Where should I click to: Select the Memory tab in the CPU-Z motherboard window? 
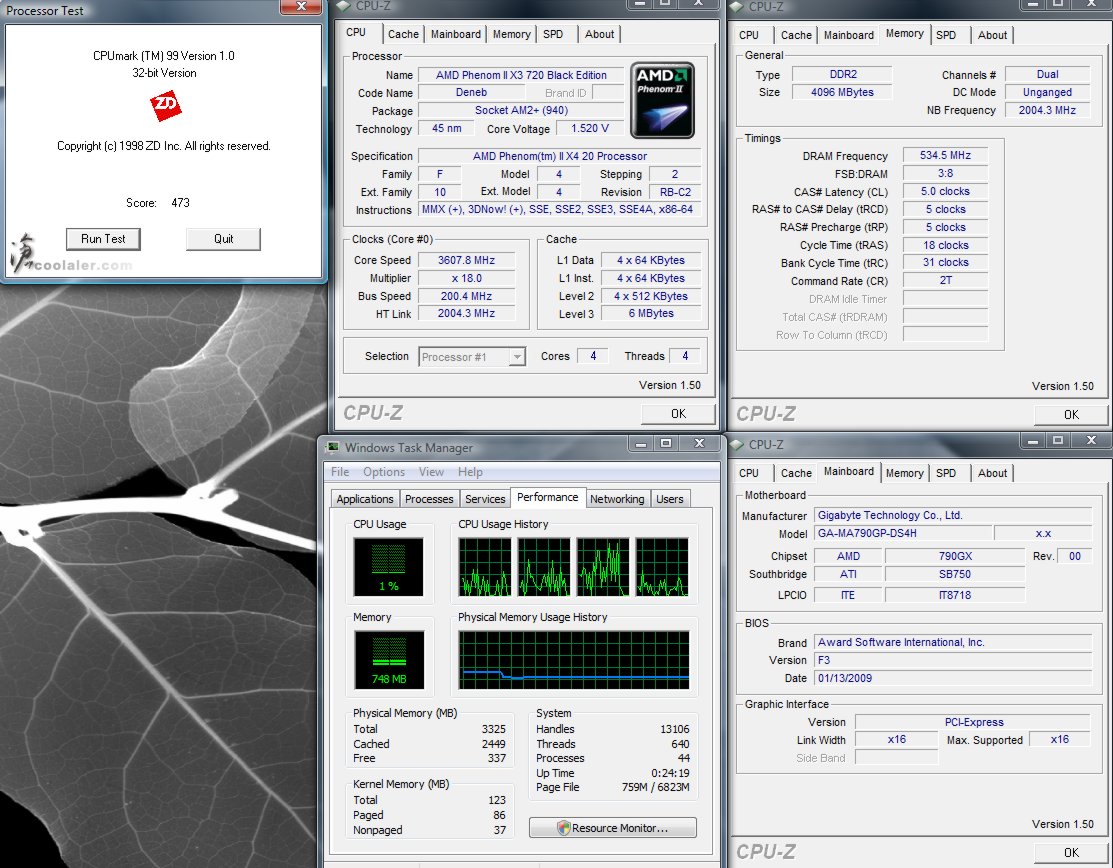(904, 473)
